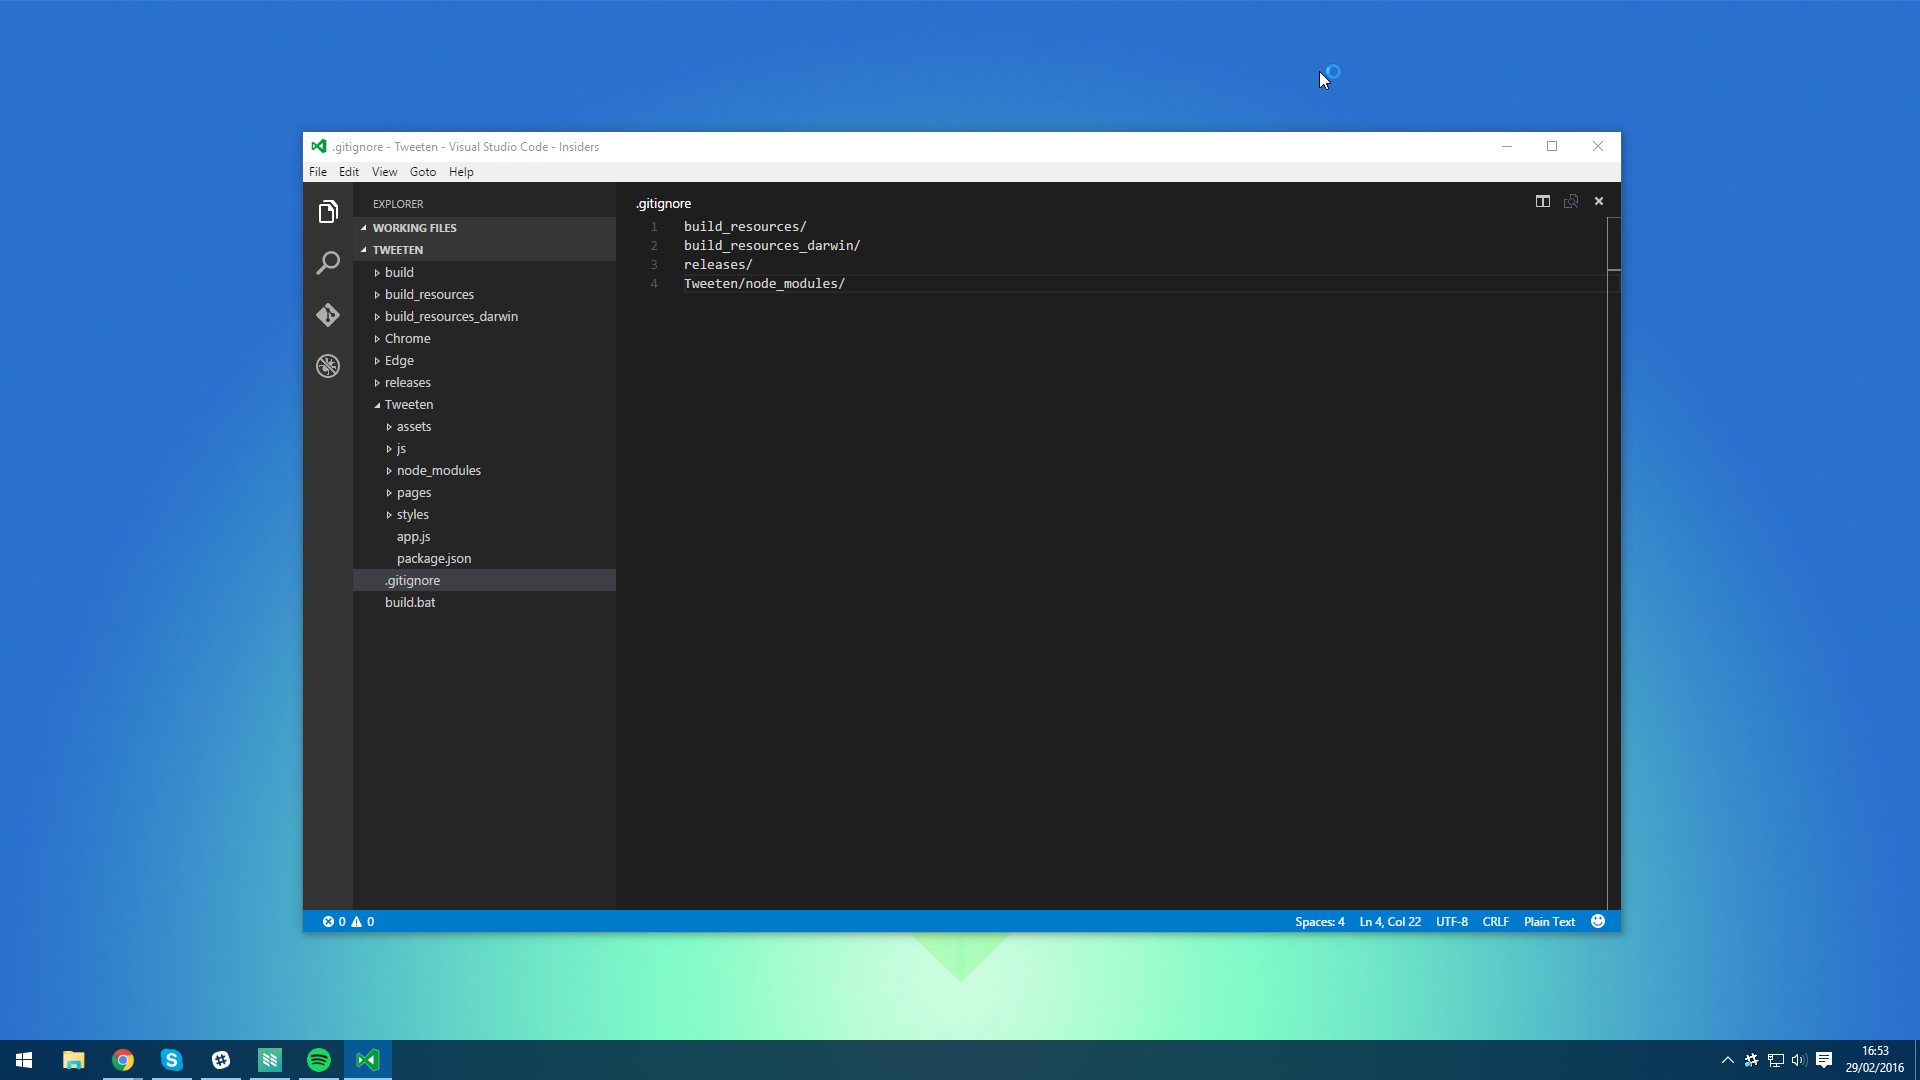Show hidden system tray icons
The image size is (1920, 1080).
pyautogui.click(x=1727, y=1060)
